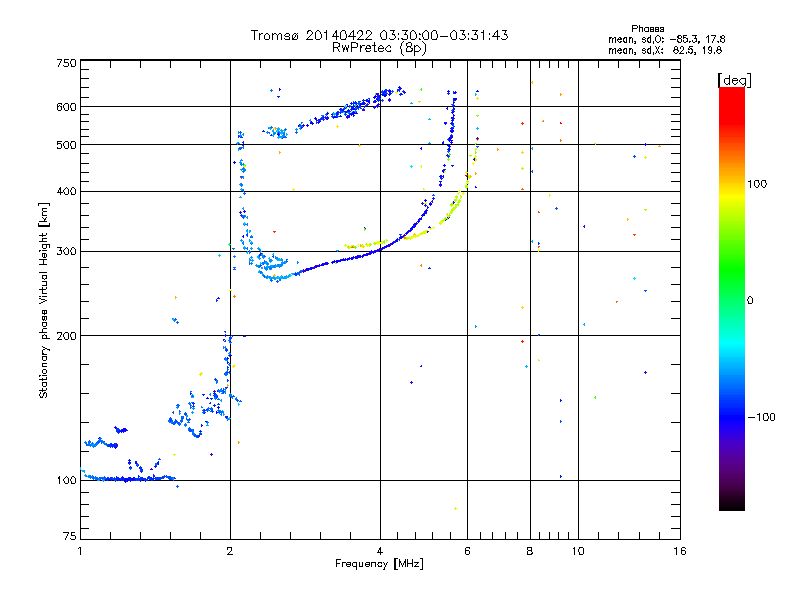This screenshot has height=600, width=800.
Task: Click the plot title 'Tromsø 20140422 03:30:00-03:31:43'
Action: [x=379, y=35]
